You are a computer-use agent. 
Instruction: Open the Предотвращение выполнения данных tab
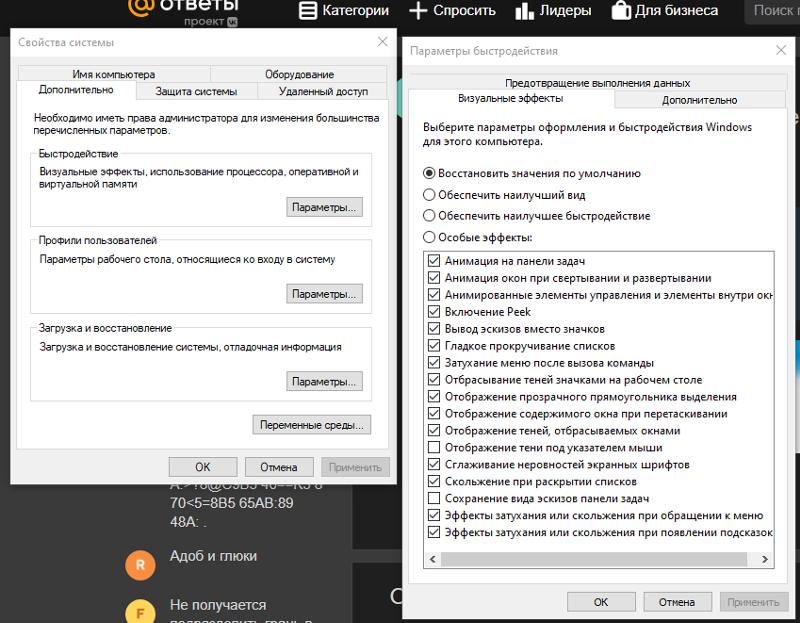pos(597,83)
